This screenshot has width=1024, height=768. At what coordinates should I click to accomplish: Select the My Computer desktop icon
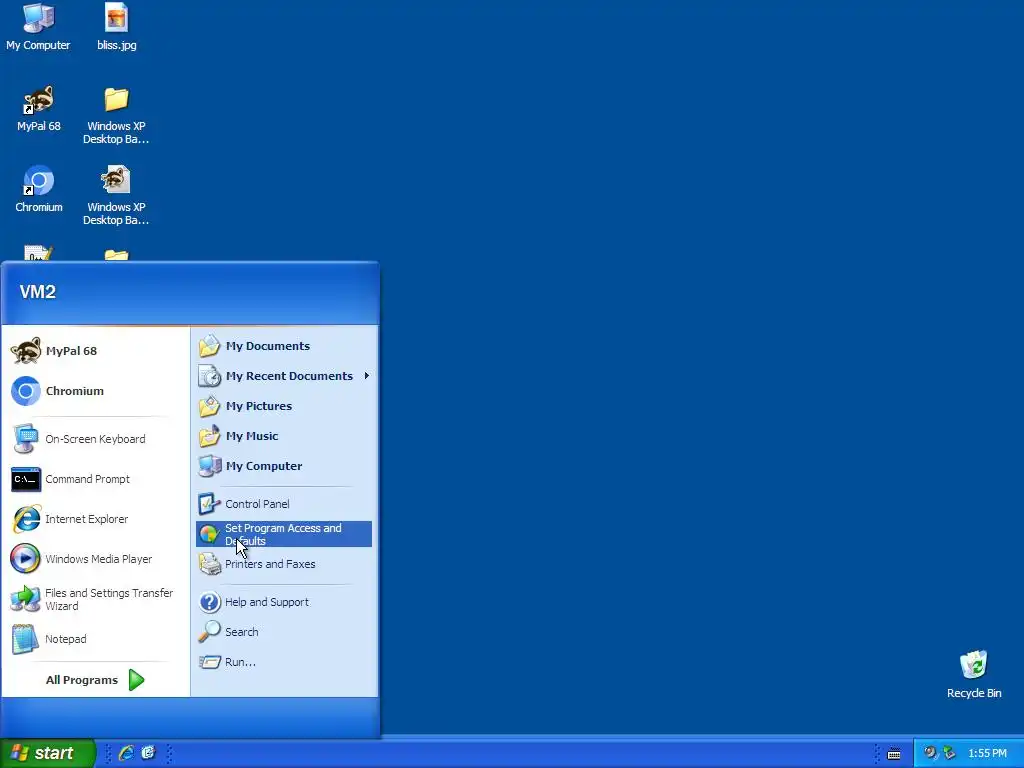[39, 27]
